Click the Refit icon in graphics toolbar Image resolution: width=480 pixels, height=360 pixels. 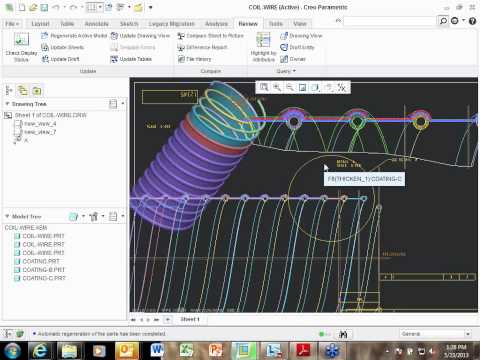click(x=264, y=87)
